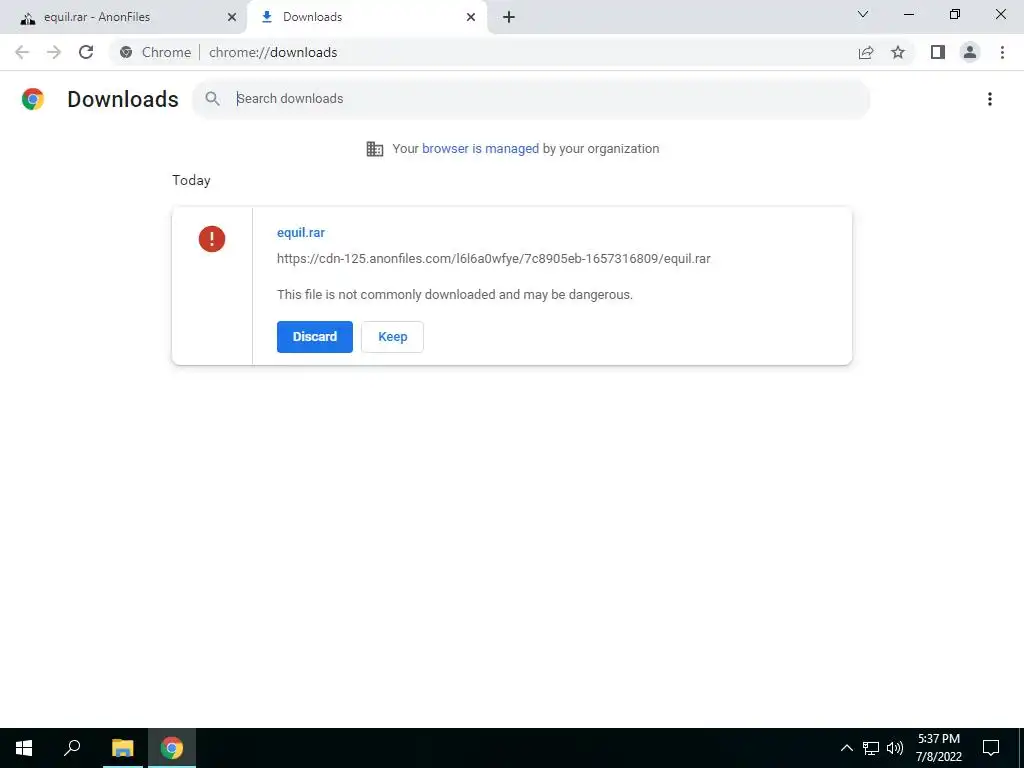Open the Action Center notifications icon
The width and height of the screenshot is (1024, 768).
coord(991,748)
